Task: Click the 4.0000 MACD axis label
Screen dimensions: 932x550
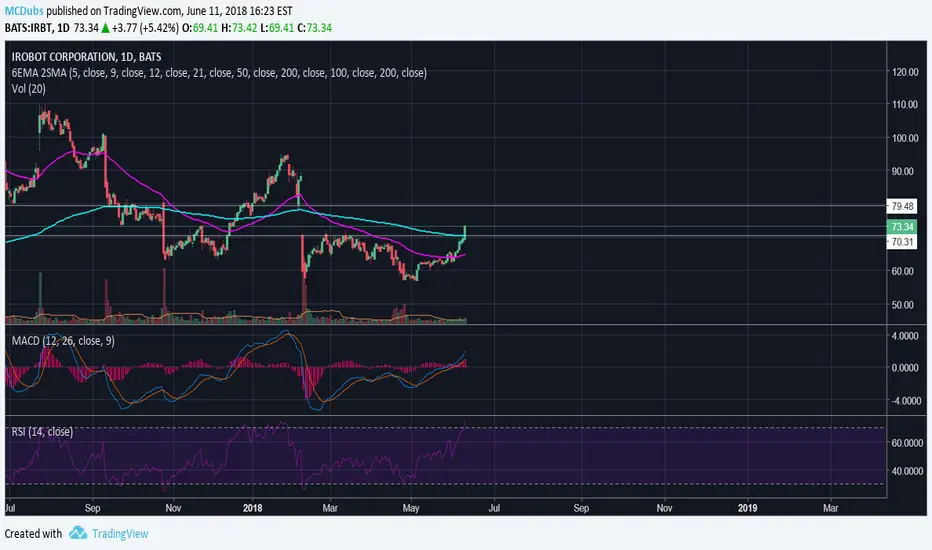Action: click(x=905, y=336)
